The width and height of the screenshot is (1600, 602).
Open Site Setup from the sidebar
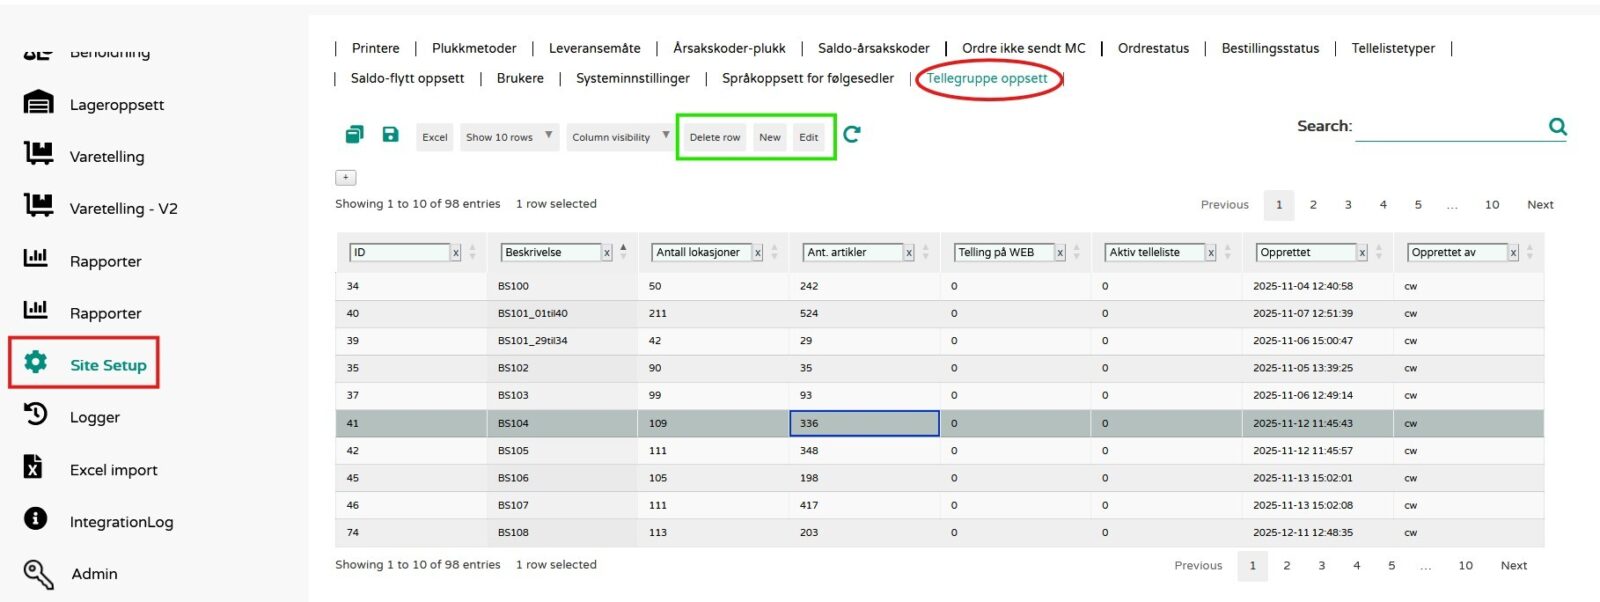click(x=108, y=365)
